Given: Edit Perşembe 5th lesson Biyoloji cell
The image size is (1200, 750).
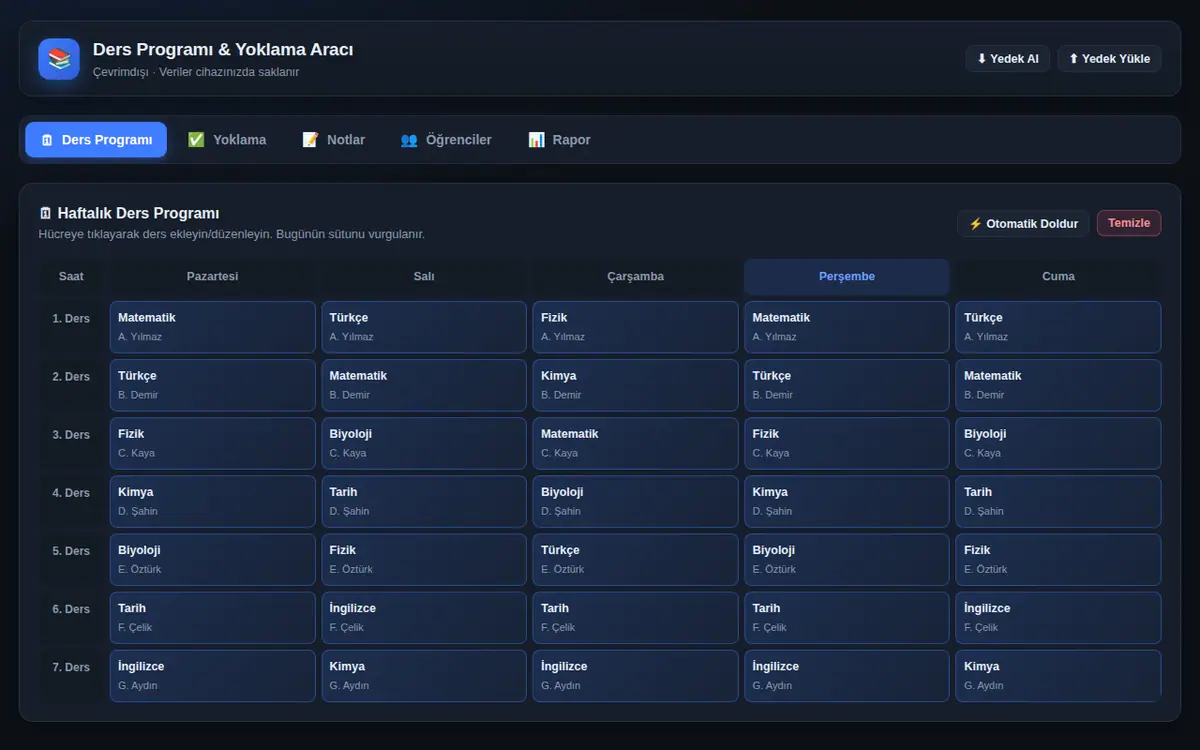Looking at the screenshot, I should click(x=847, y=559).
